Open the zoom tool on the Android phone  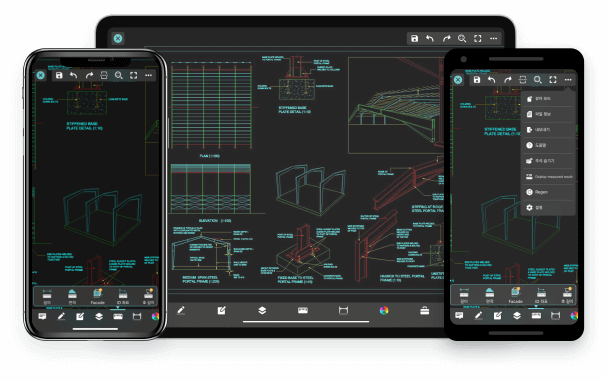(538, 79)
